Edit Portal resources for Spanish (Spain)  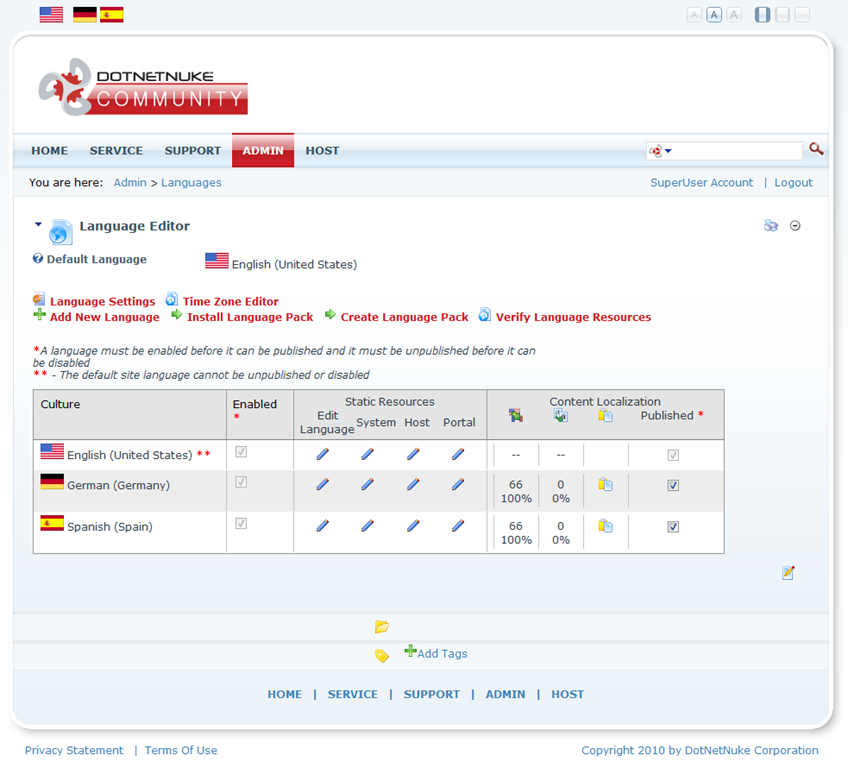tap(458, 525)
